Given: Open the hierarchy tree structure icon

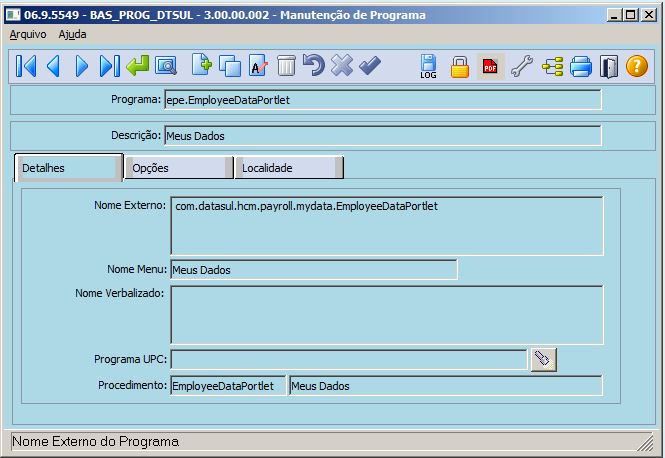Looking at the screenshot, I should 553,66.
